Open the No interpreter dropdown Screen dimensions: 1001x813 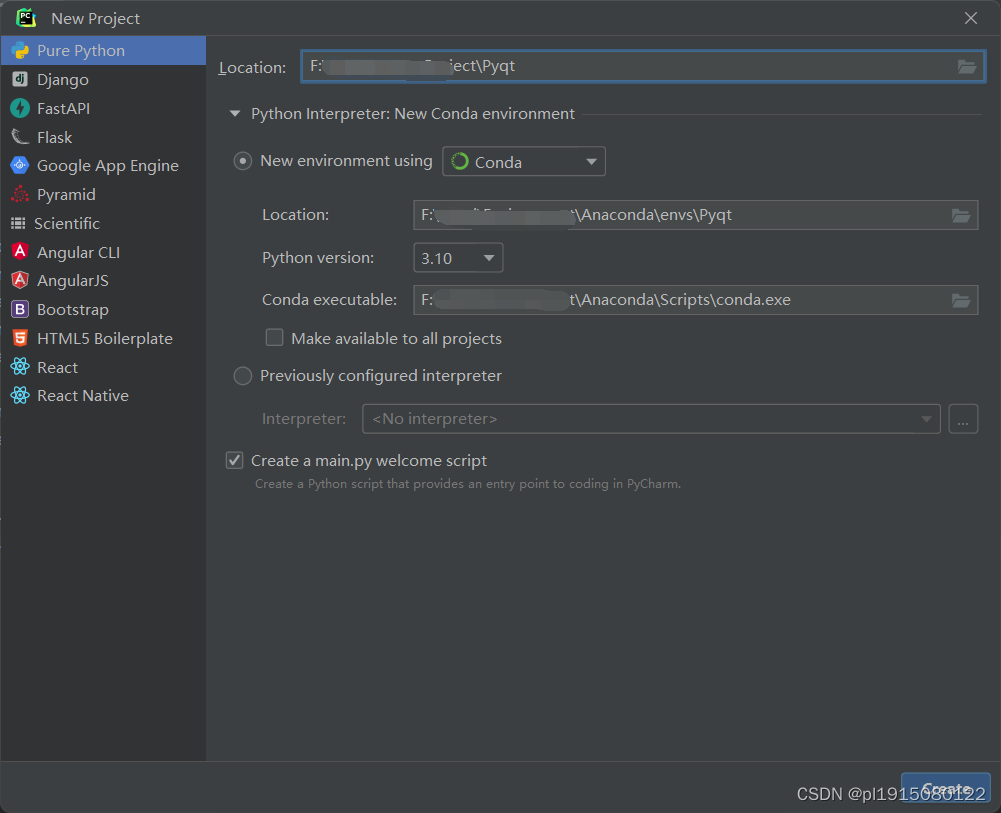point(651,419)
